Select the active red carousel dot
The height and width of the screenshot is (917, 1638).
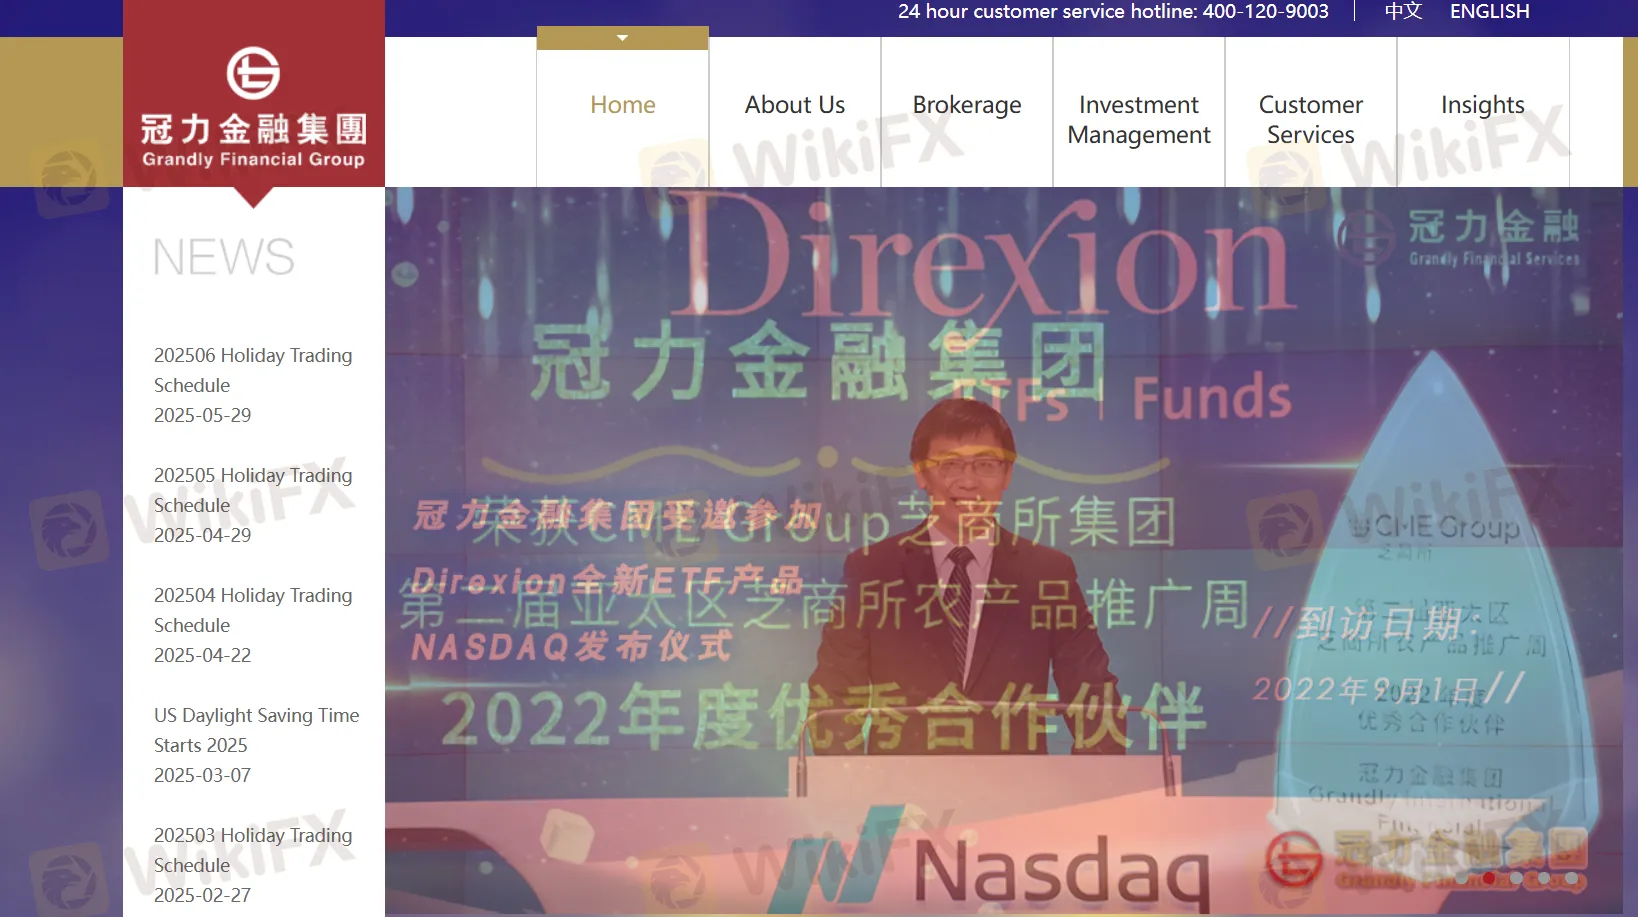coord(1490,878)
